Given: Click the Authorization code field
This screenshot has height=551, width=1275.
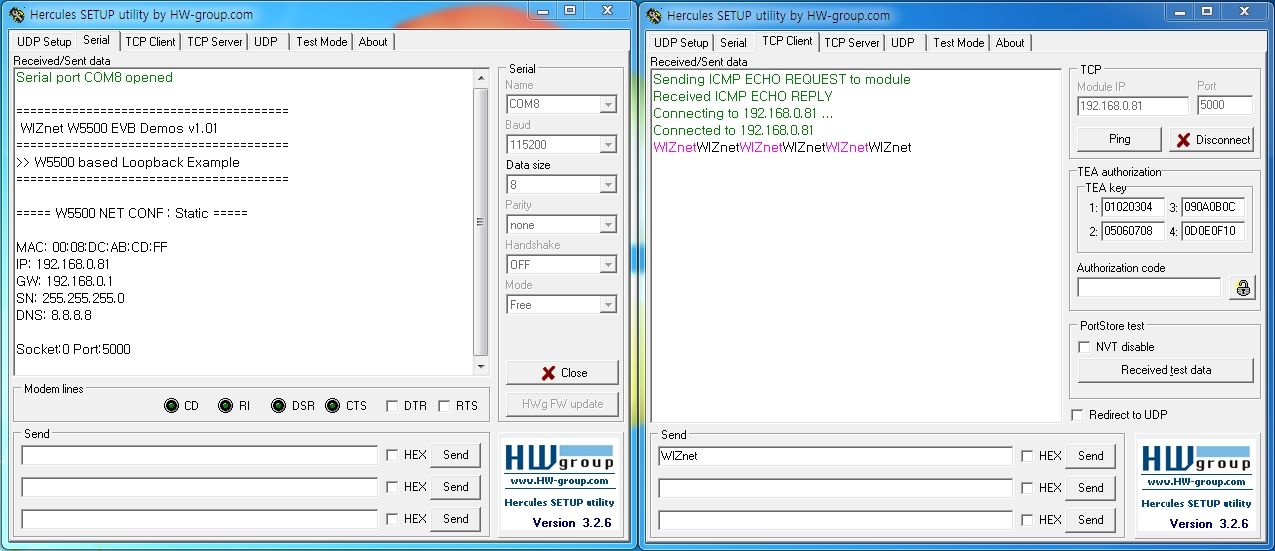Looking at the screenshot, I should [1149, 288].
